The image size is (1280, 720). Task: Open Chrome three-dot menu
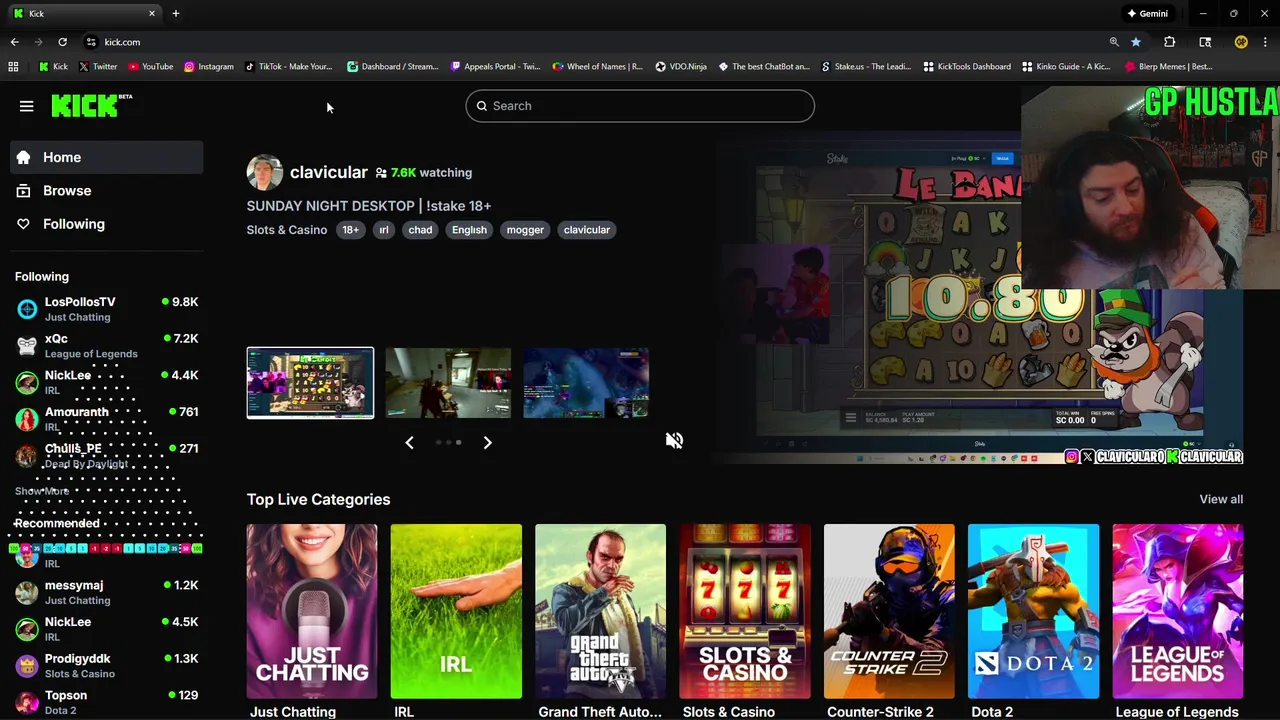(1265, 42)
